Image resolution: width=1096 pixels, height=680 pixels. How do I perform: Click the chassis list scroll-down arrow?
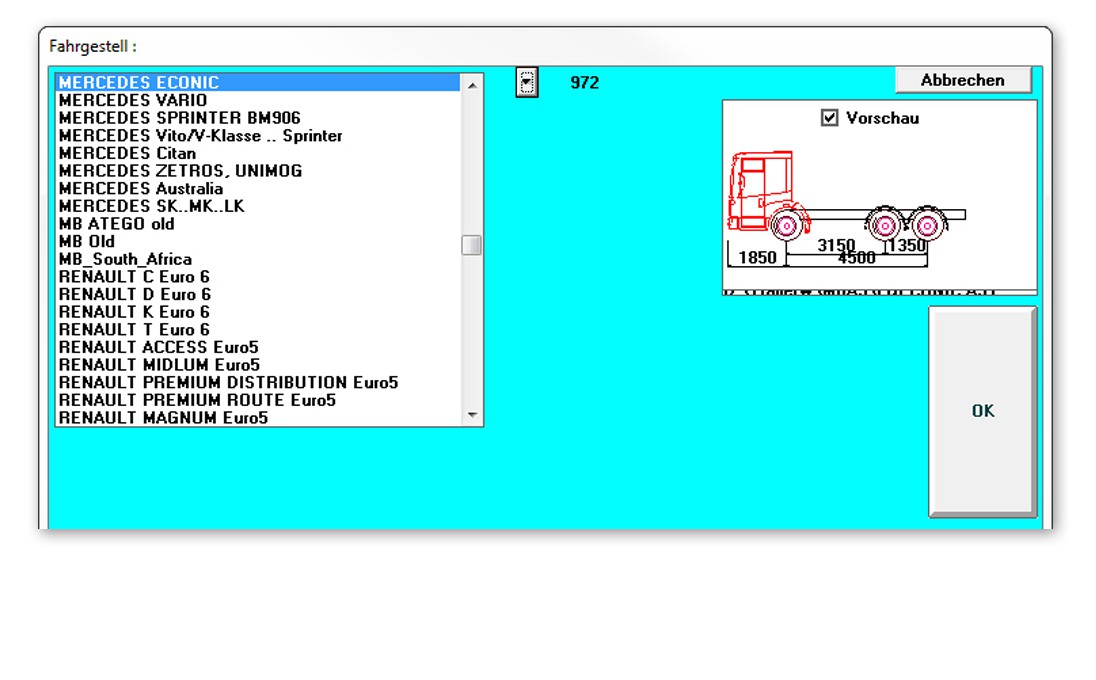pos(472,415)
